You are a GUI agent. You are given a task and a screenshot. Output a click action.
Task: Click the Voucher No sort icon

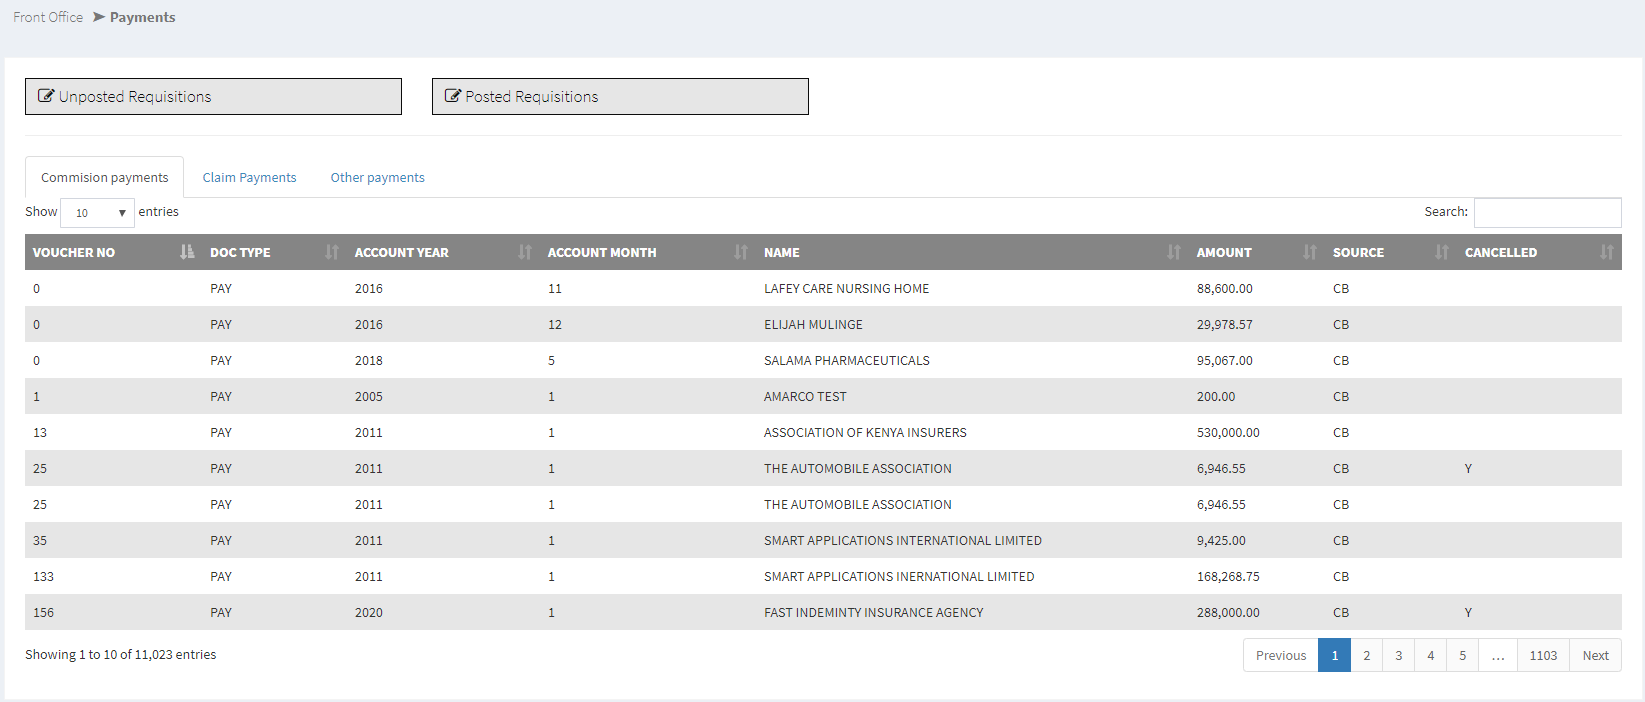(x=187, y=252)
